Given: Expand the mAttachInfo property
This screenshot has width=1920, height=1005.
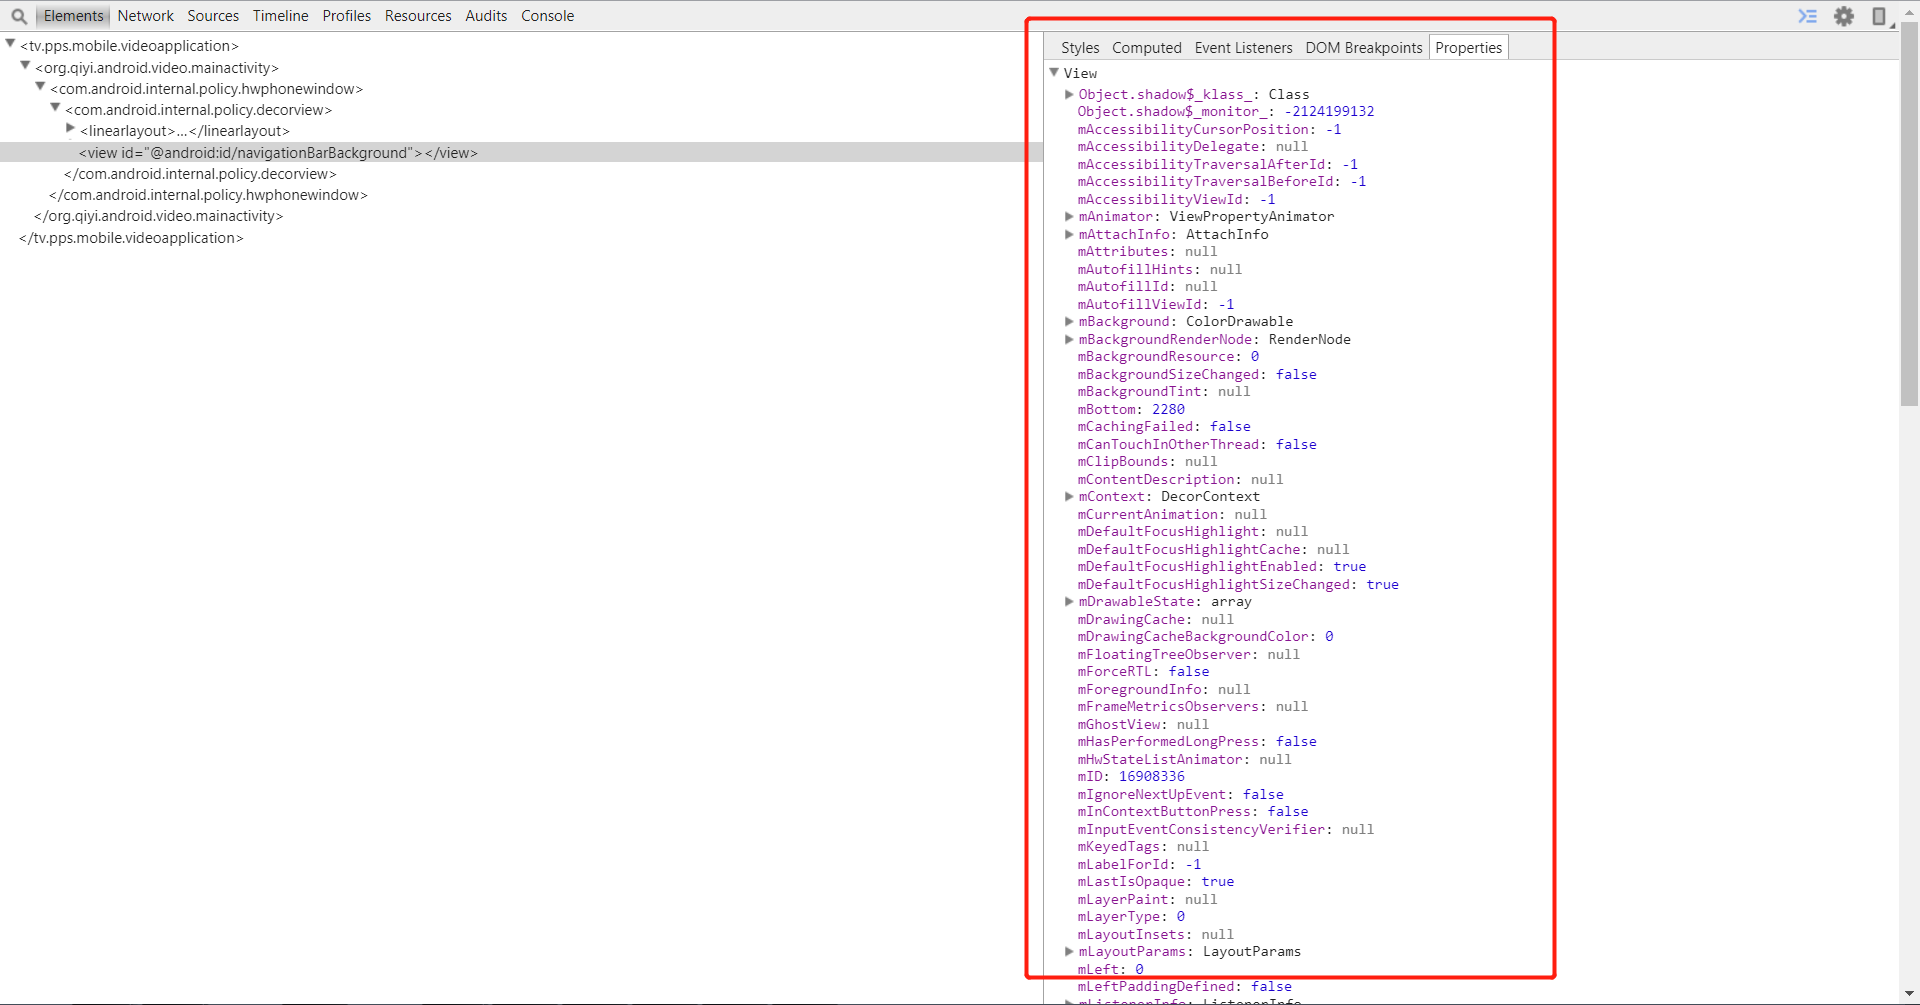Looking at the screenshot, I should [x=1069, y=234].
